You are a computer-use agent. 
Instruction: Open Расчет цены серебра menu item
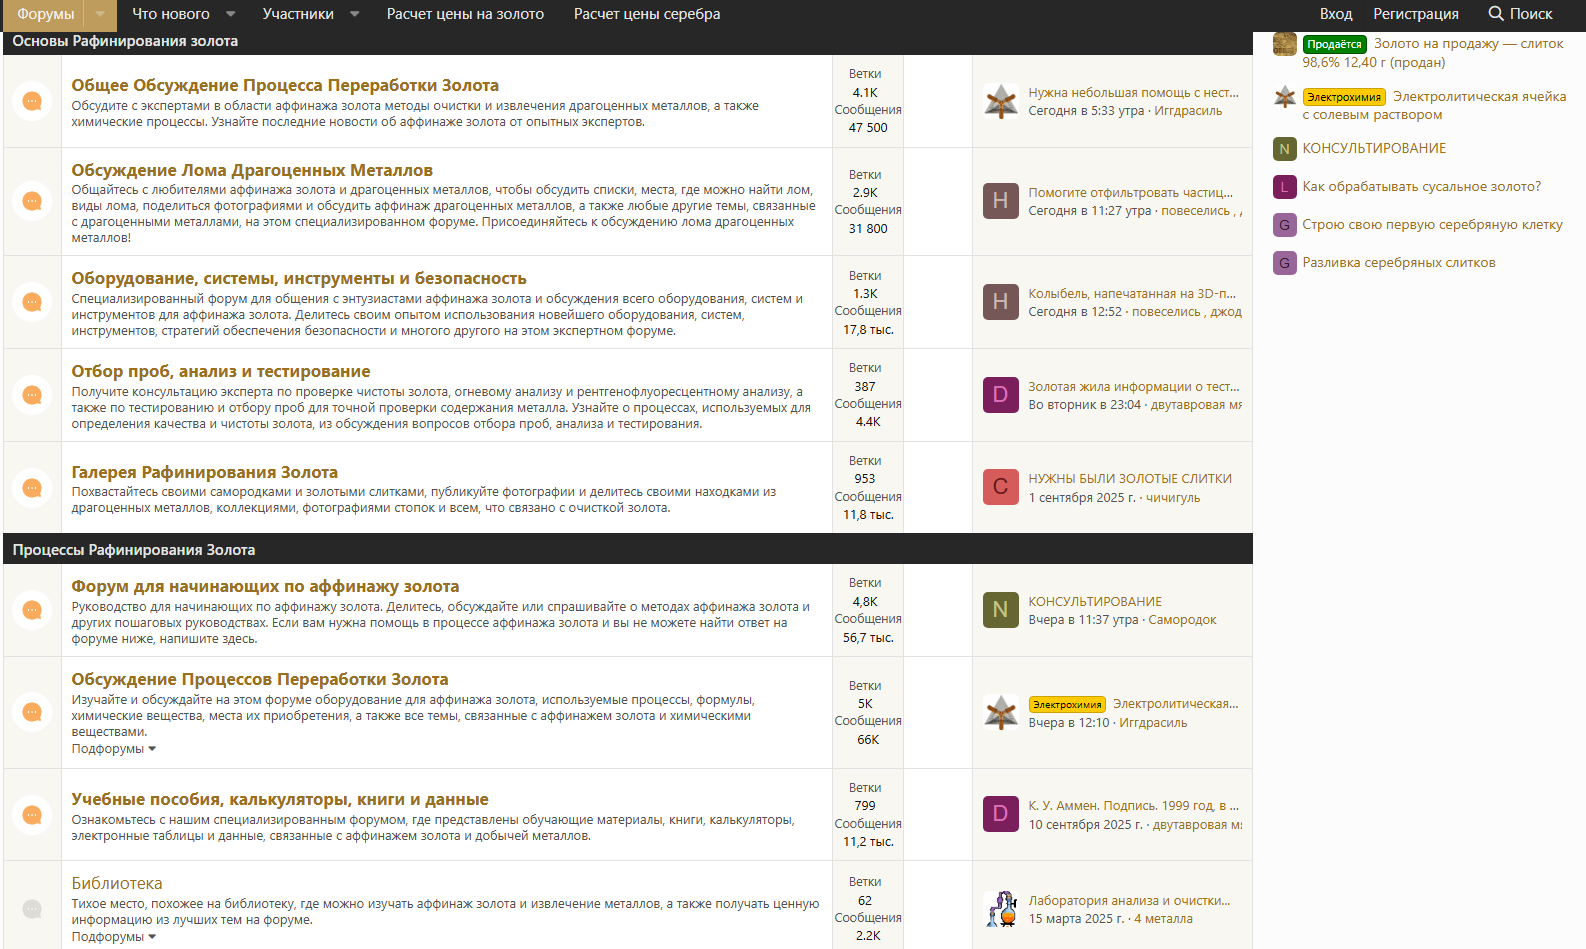click(x=646, y=14)
